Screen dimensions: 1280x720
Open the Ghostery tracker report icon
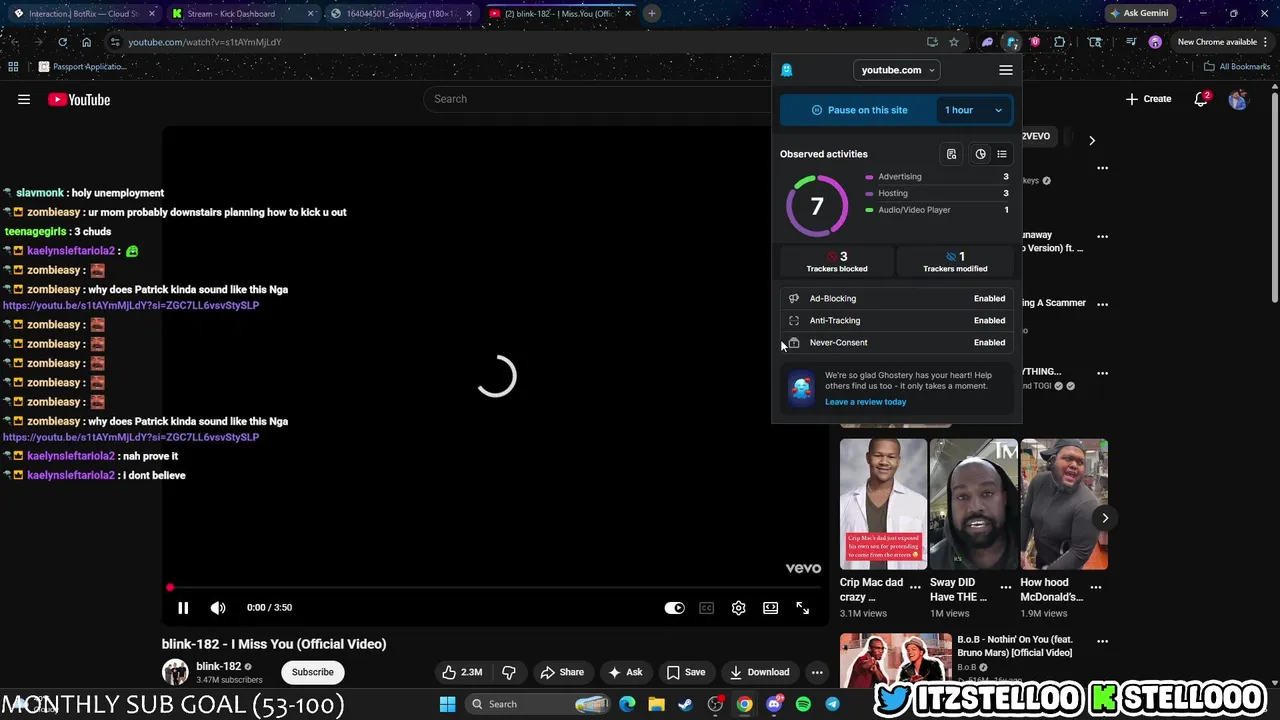951,154
